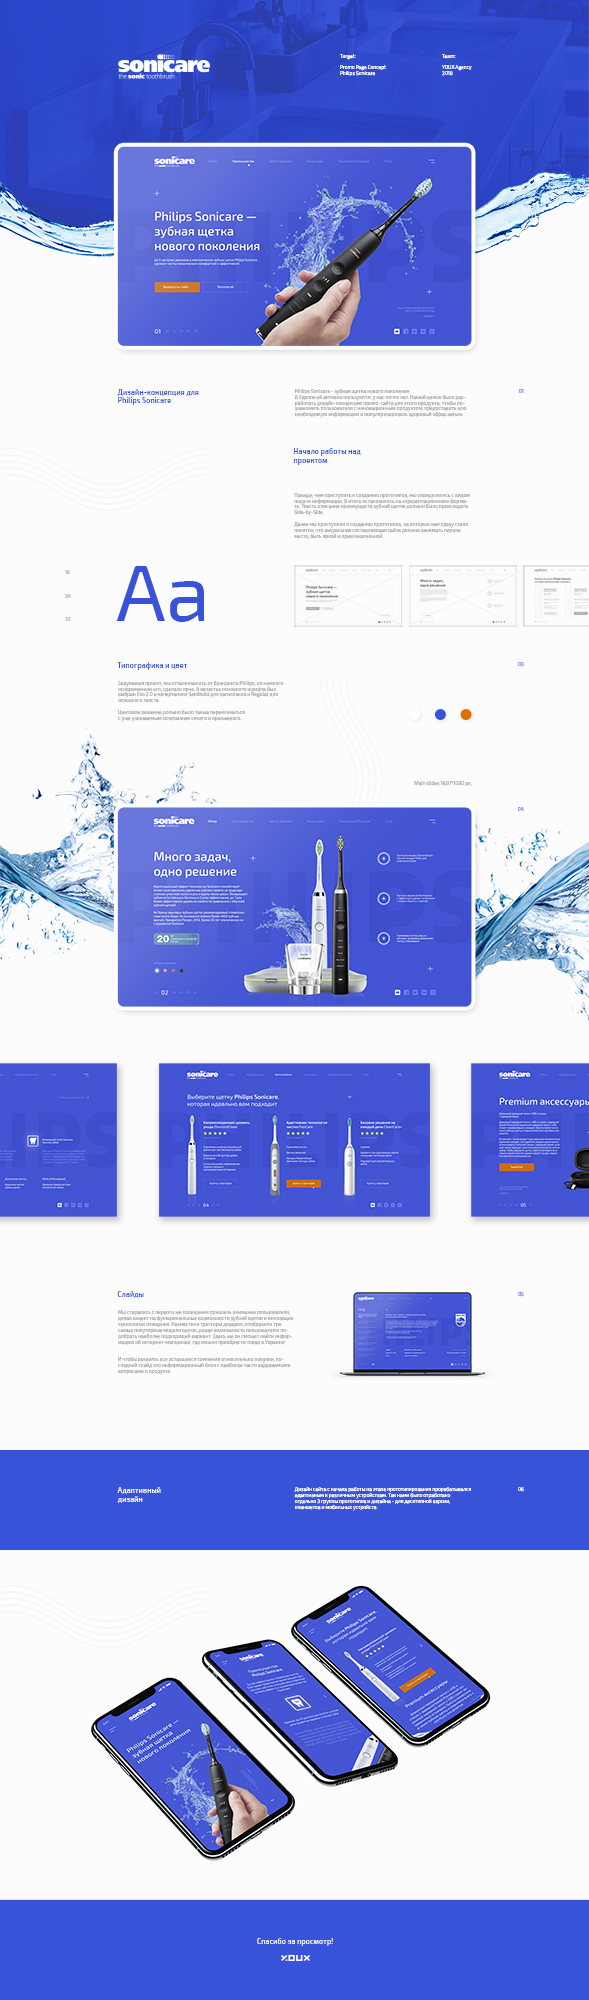This screenshot has height=2000, width=589.
Task: Select 'F.A.Q' in the hero slide navigation
Action: pyautogui.click(x=389, y=161)
